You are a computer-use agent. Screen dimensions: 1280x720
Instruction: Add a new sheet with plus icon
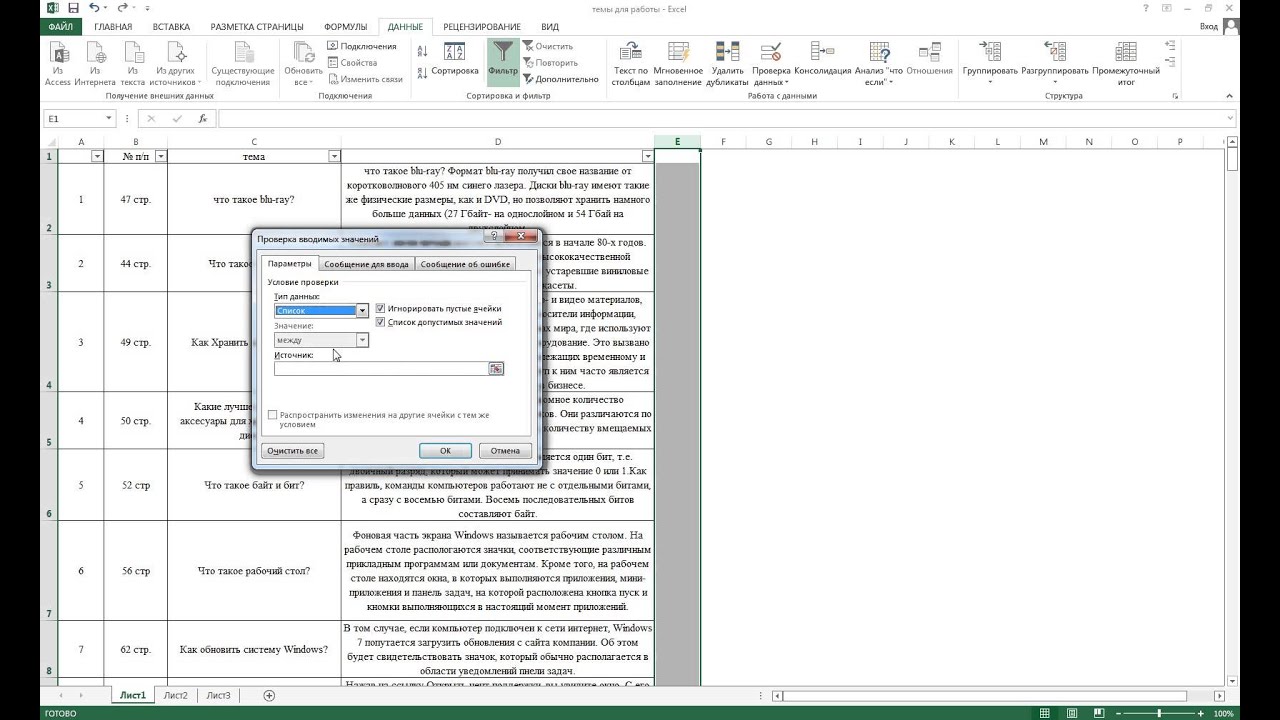(x=269, y=695)
